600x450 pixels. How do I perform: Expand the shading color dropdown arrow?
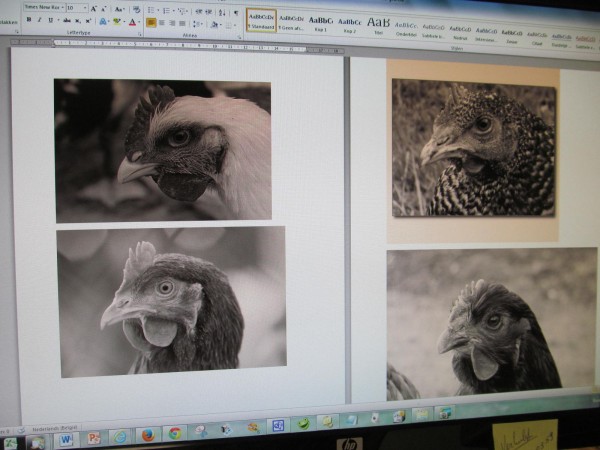point(221,25)
